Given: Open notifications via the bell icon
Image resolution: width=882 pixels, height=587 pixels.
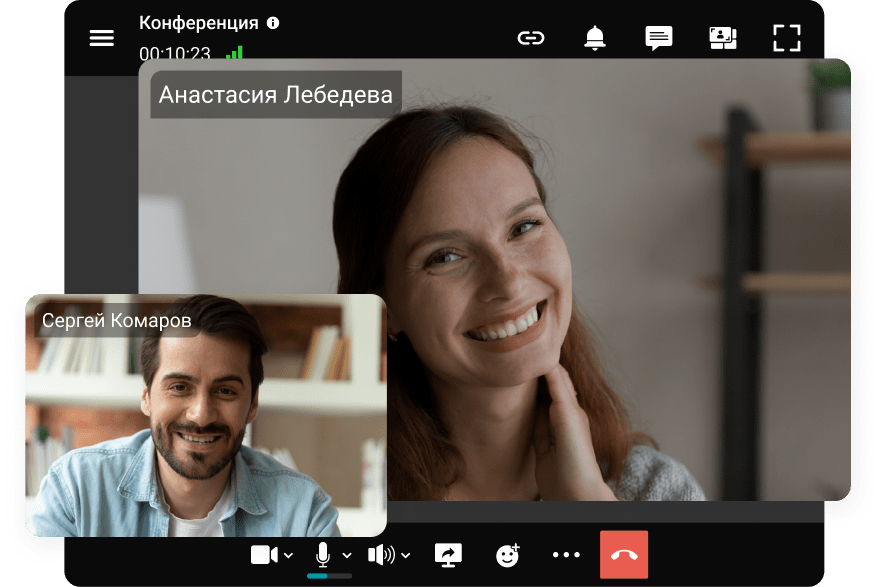Looking at the screenshot, I should tap(595, 38).
